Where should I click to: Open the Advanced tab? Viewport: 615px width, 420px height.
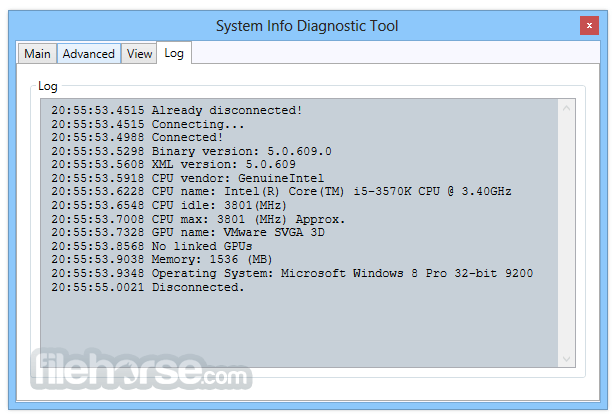pos(89,53)
